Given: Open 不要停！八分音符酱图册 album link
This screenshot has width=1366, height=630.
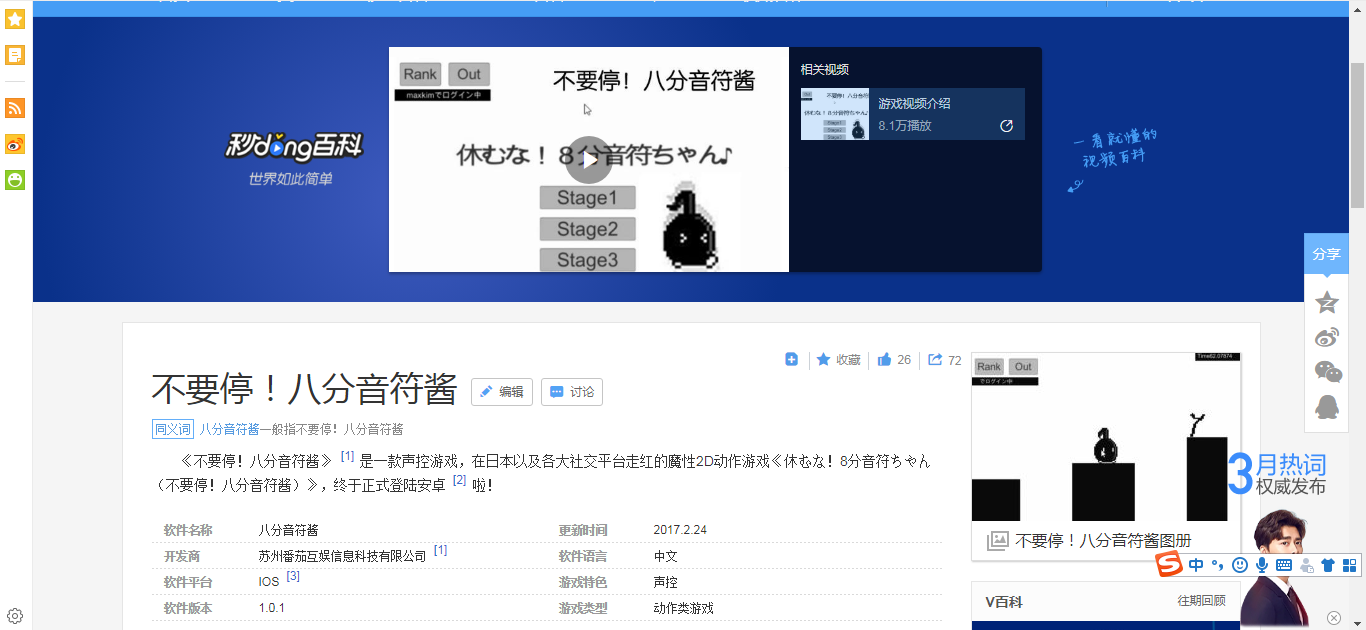Looking at the screenshot, I should pyautogui.click(x=1103, y=541).
